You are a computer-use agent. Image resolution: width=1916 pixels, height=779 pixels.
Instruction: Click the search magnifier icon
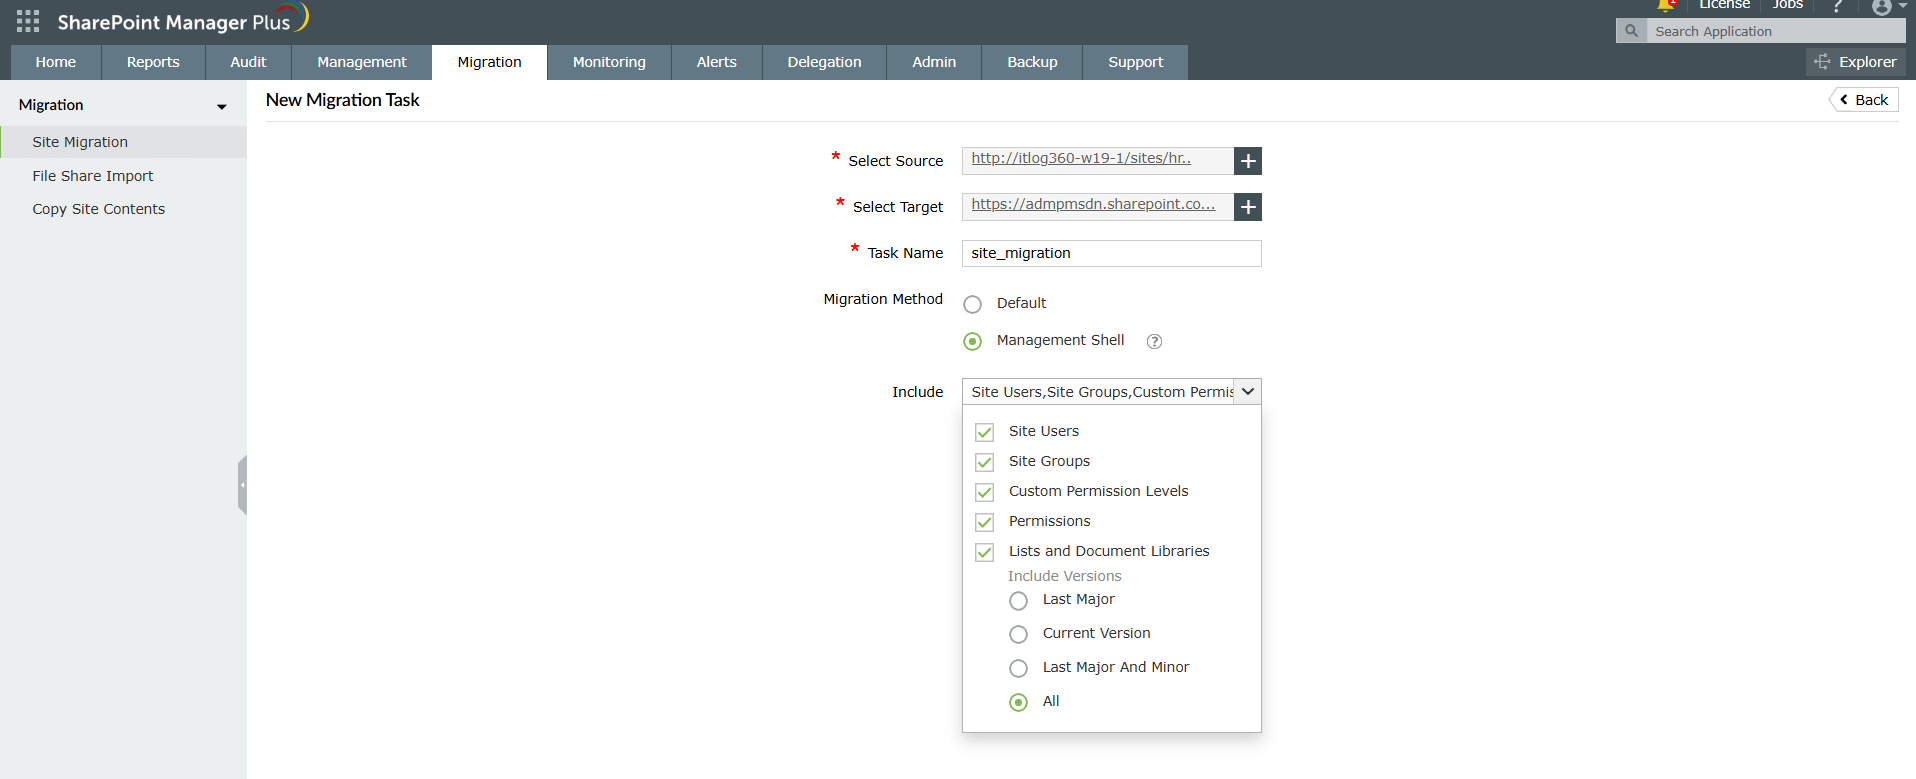click(x=1631, y=31)
